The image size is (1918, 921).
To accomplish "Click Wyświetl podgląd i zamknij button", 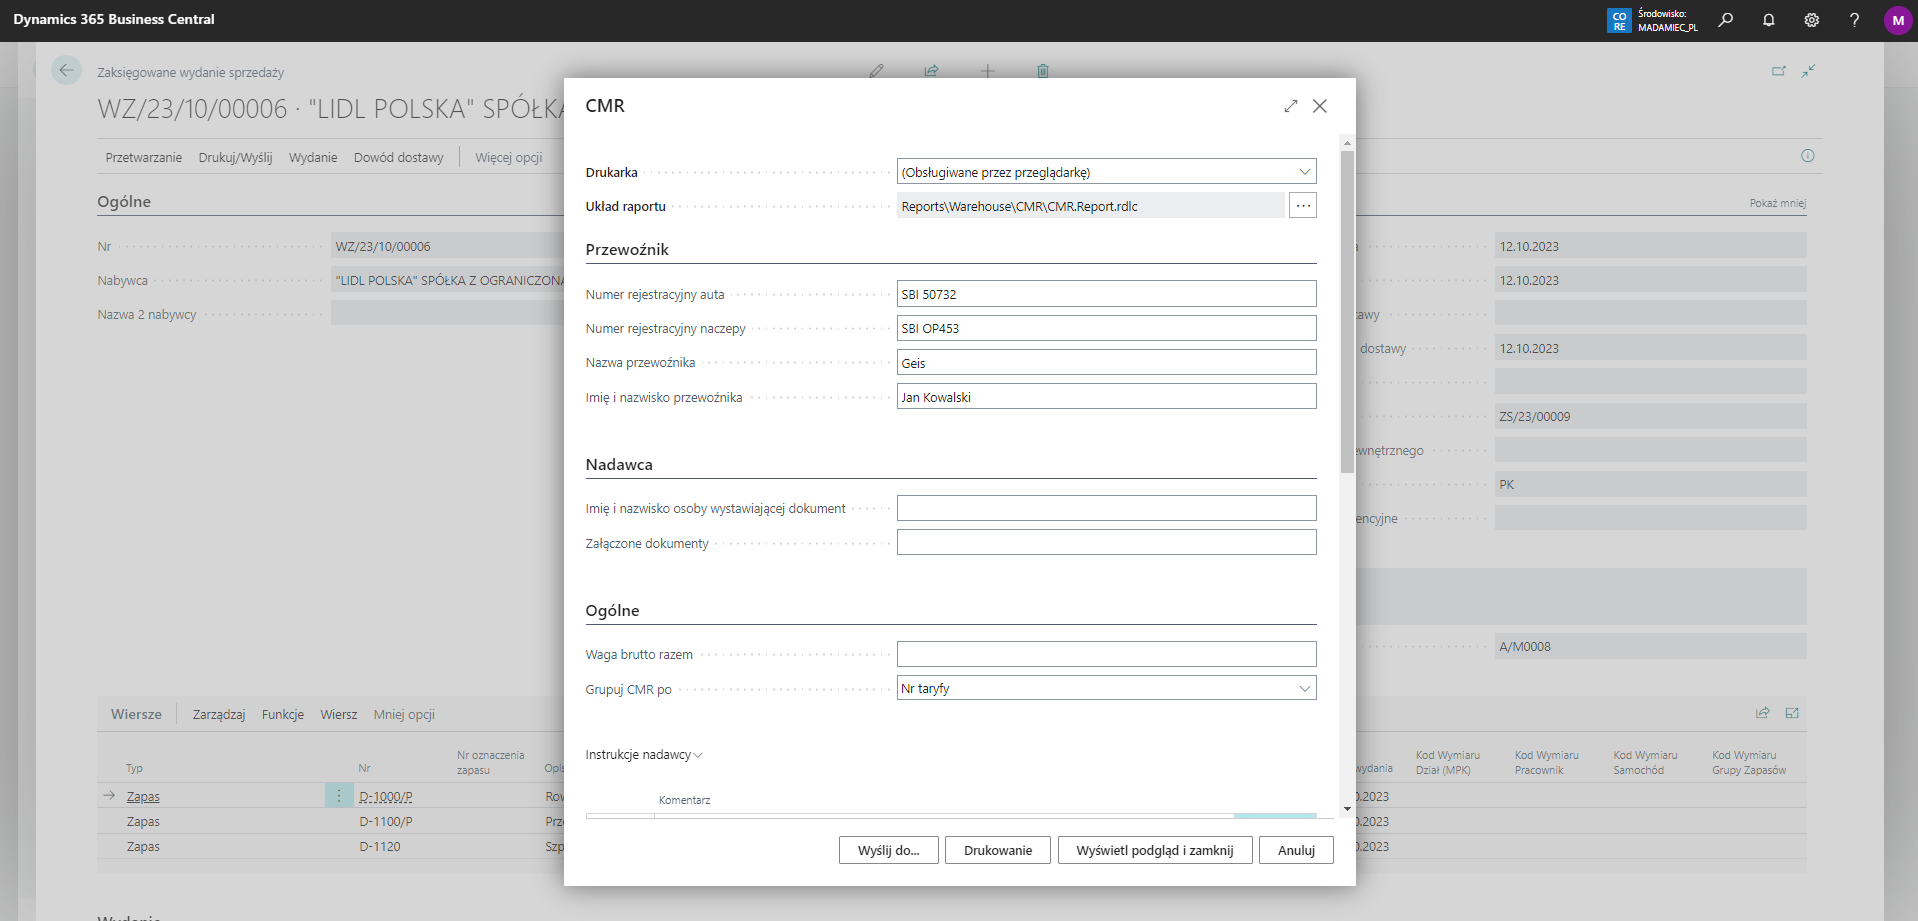I will tap(1155, 850).
